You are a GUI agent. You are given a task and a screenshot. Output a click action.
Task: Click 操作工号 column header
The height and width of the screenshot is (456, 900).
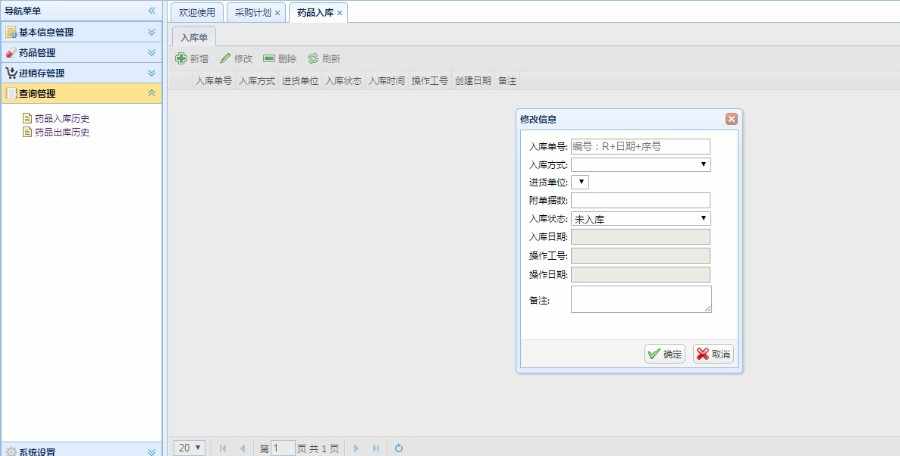(430, 81)
